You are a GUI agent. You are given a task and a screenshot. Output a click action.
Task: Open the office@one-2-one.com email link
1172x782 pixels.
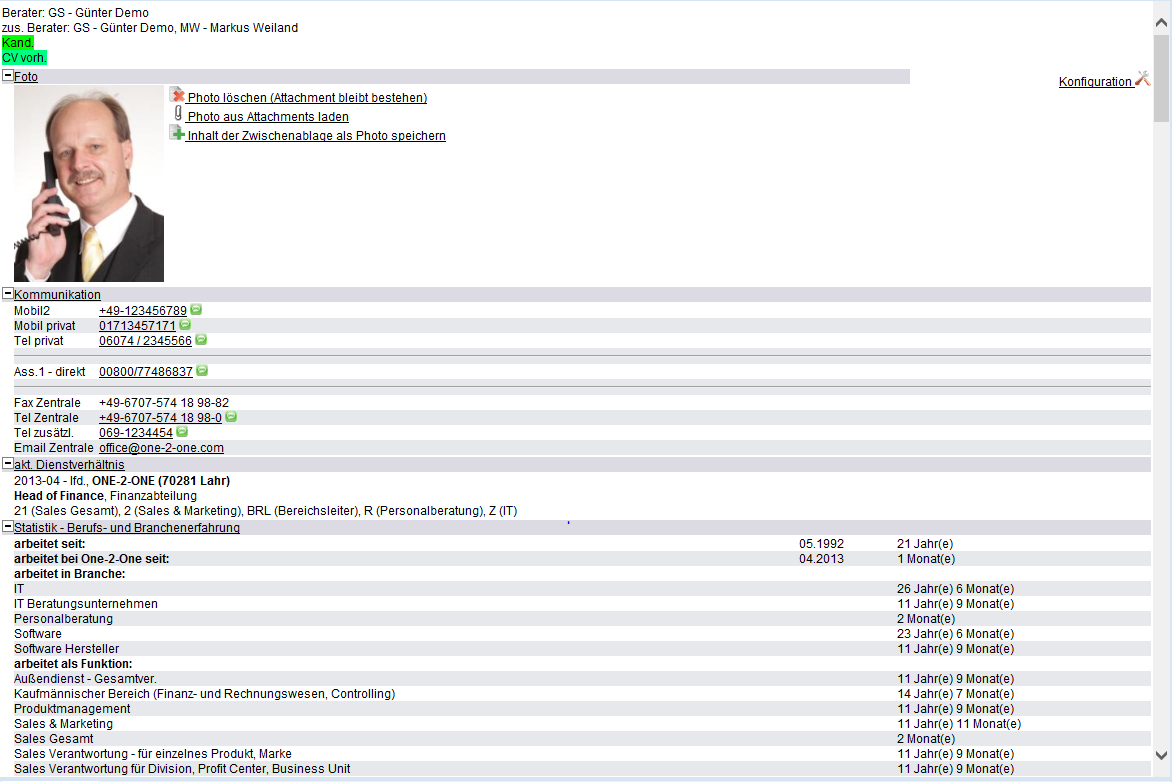[161, 448]
